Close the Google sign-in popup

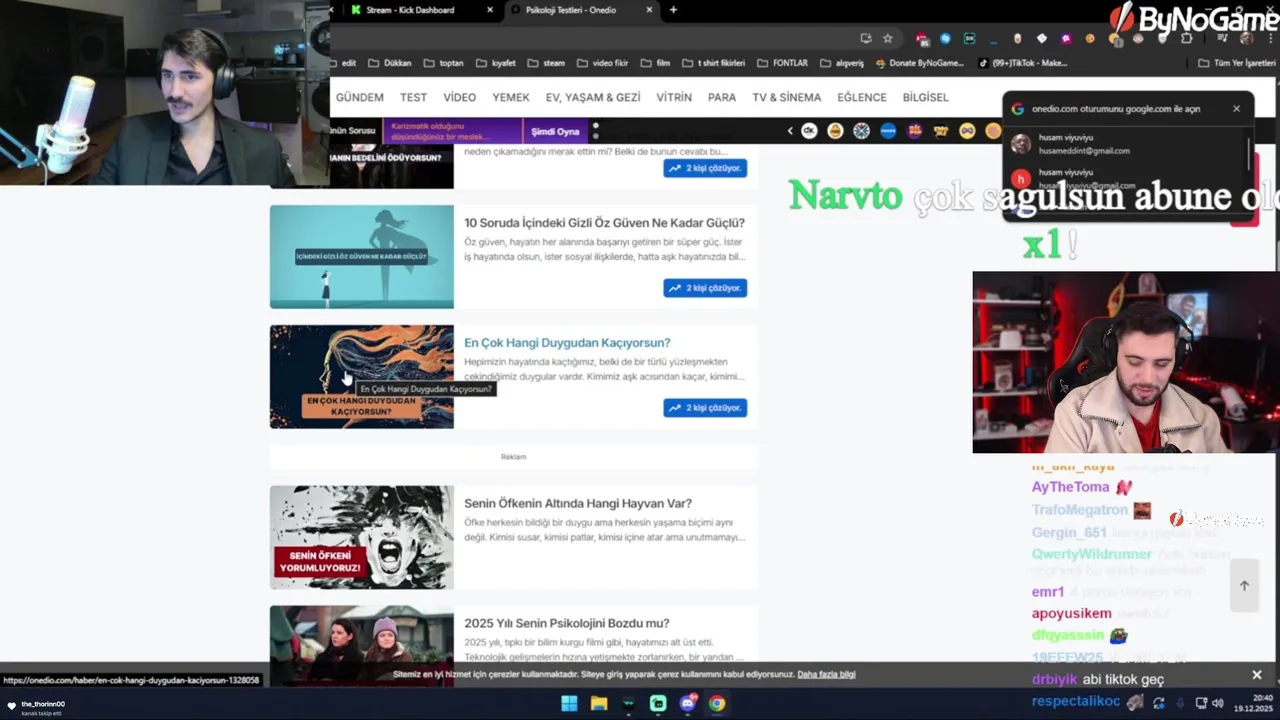point(1236,108)
